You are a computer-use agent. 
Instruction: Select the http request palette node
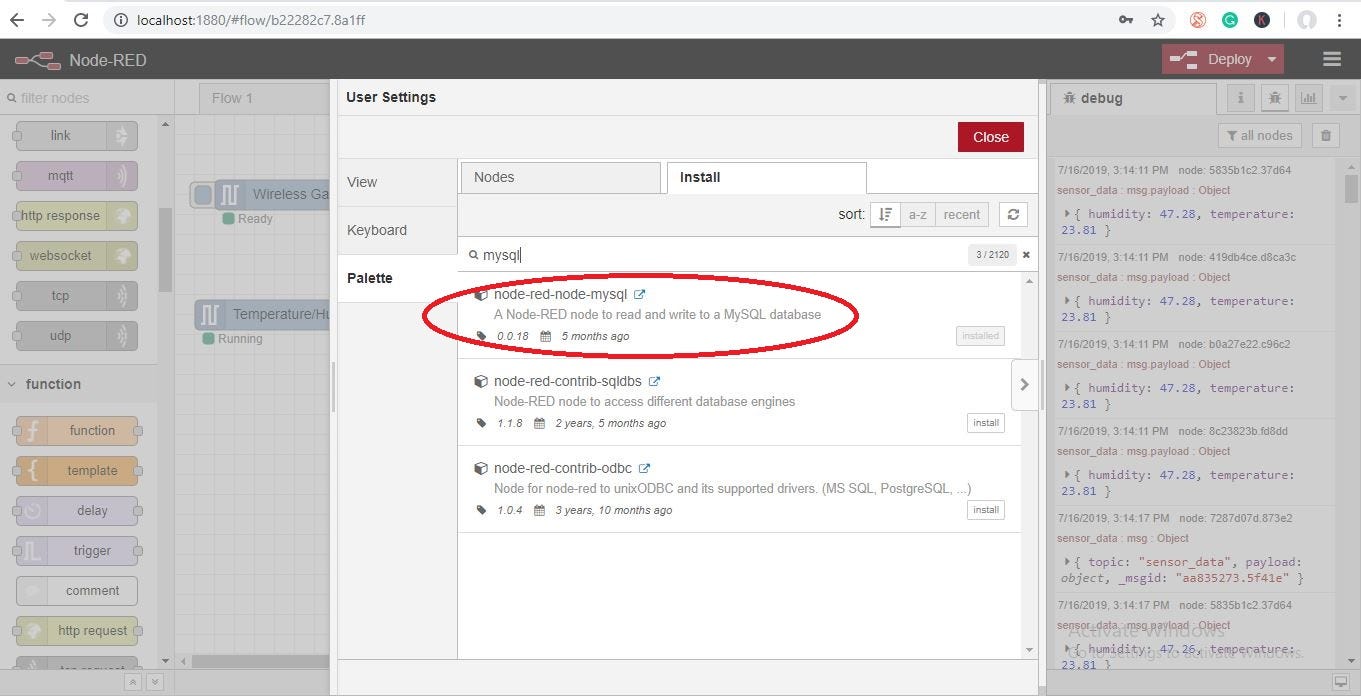click(77, 631)
